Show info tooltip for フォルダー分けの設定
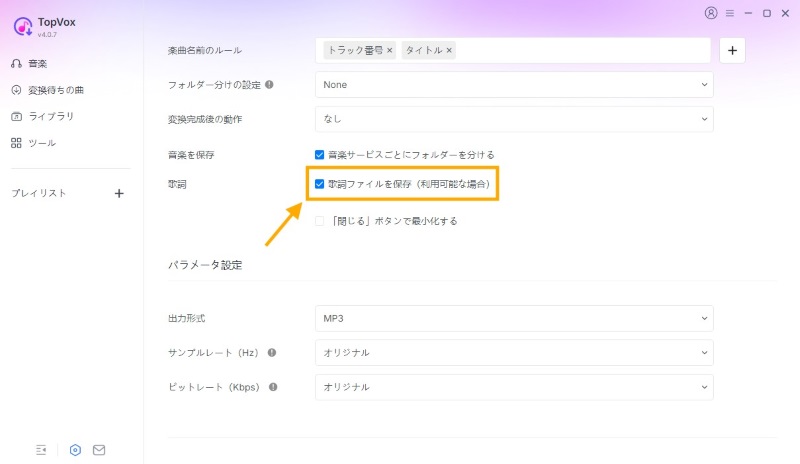The image size is (800, 464). tap(269, 85)
